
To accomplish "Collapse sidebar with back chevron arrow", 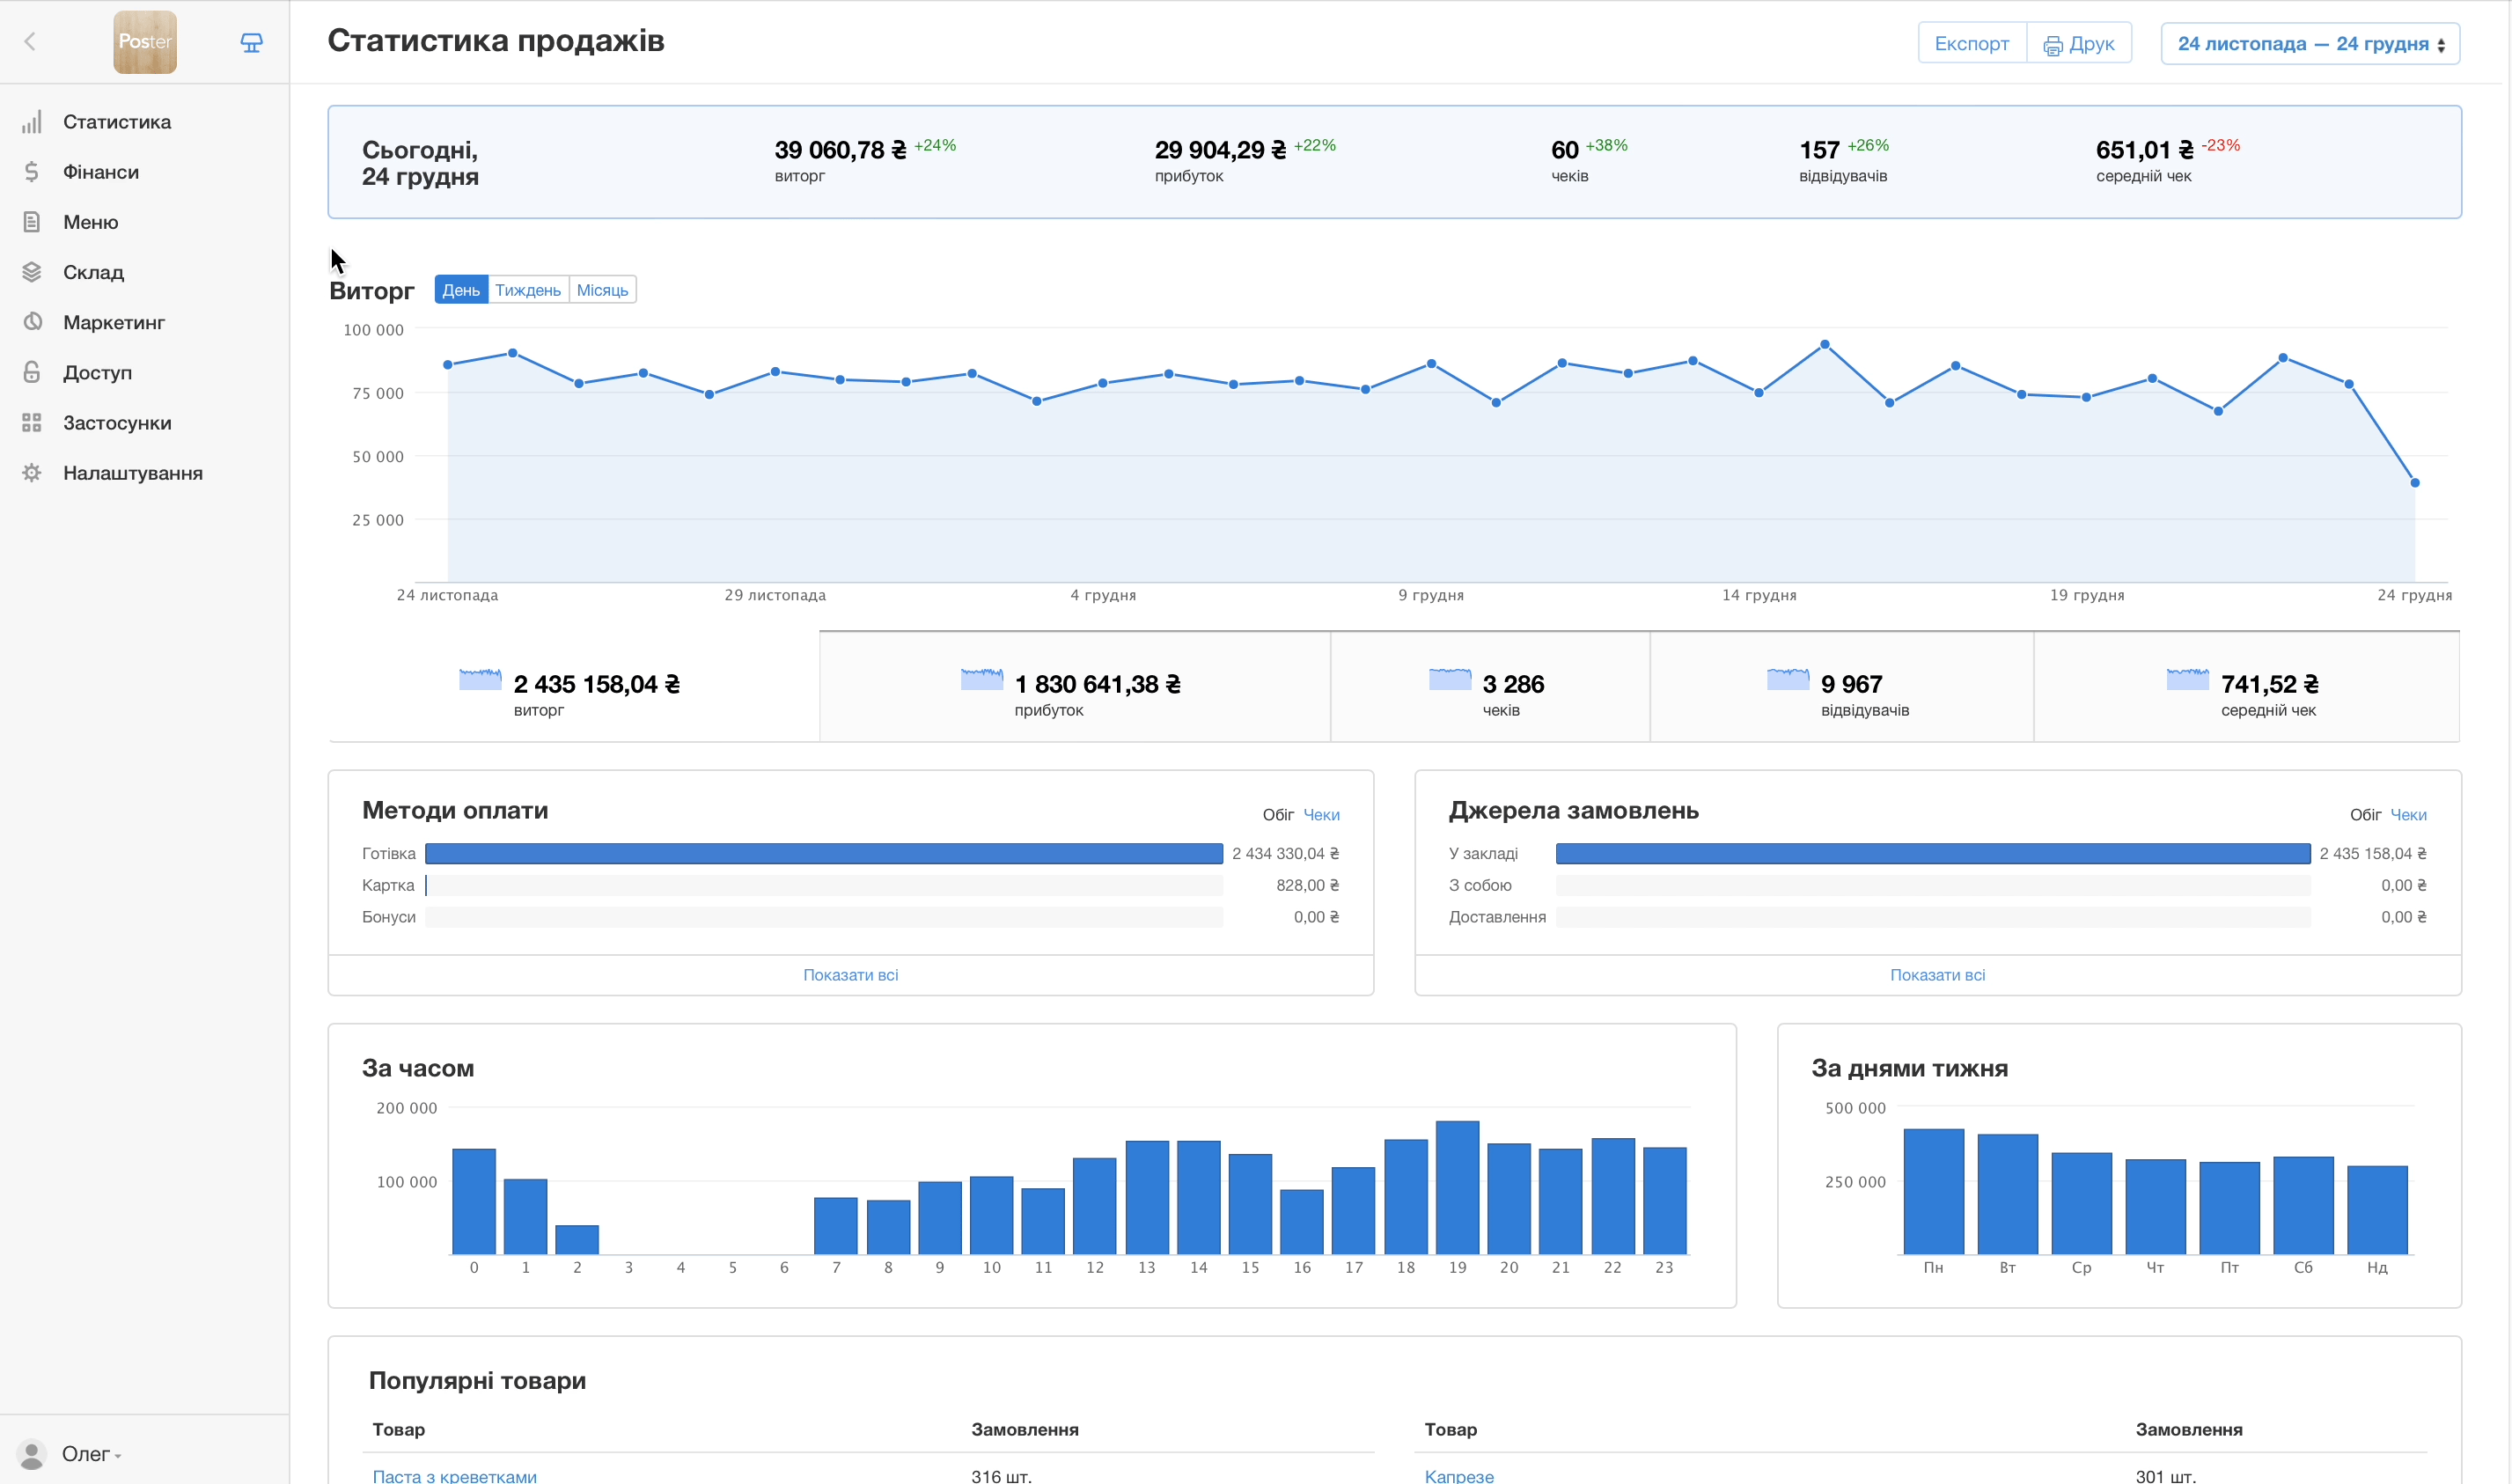I will (30, 42).
